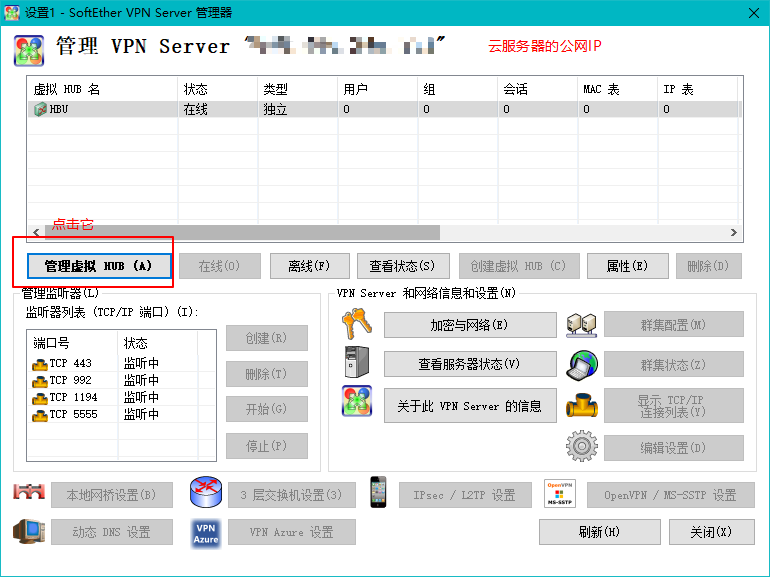Click the VPN Server manager logo icon
Screen dimensions: 770x577
[29, 51]
